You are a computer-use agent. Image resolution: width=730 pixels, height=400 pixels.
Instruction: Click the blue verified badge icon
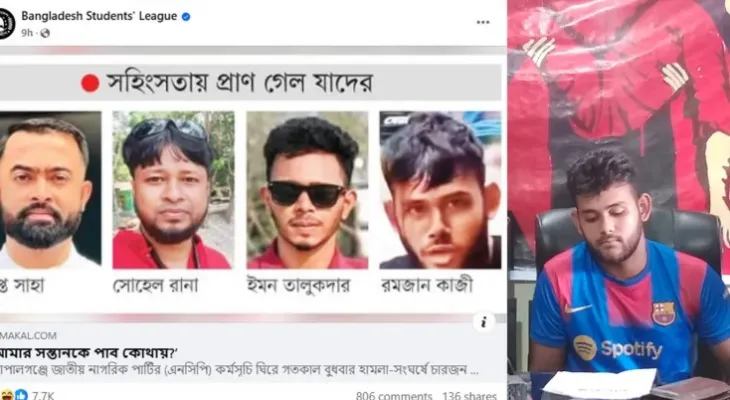tap(186, 16)
